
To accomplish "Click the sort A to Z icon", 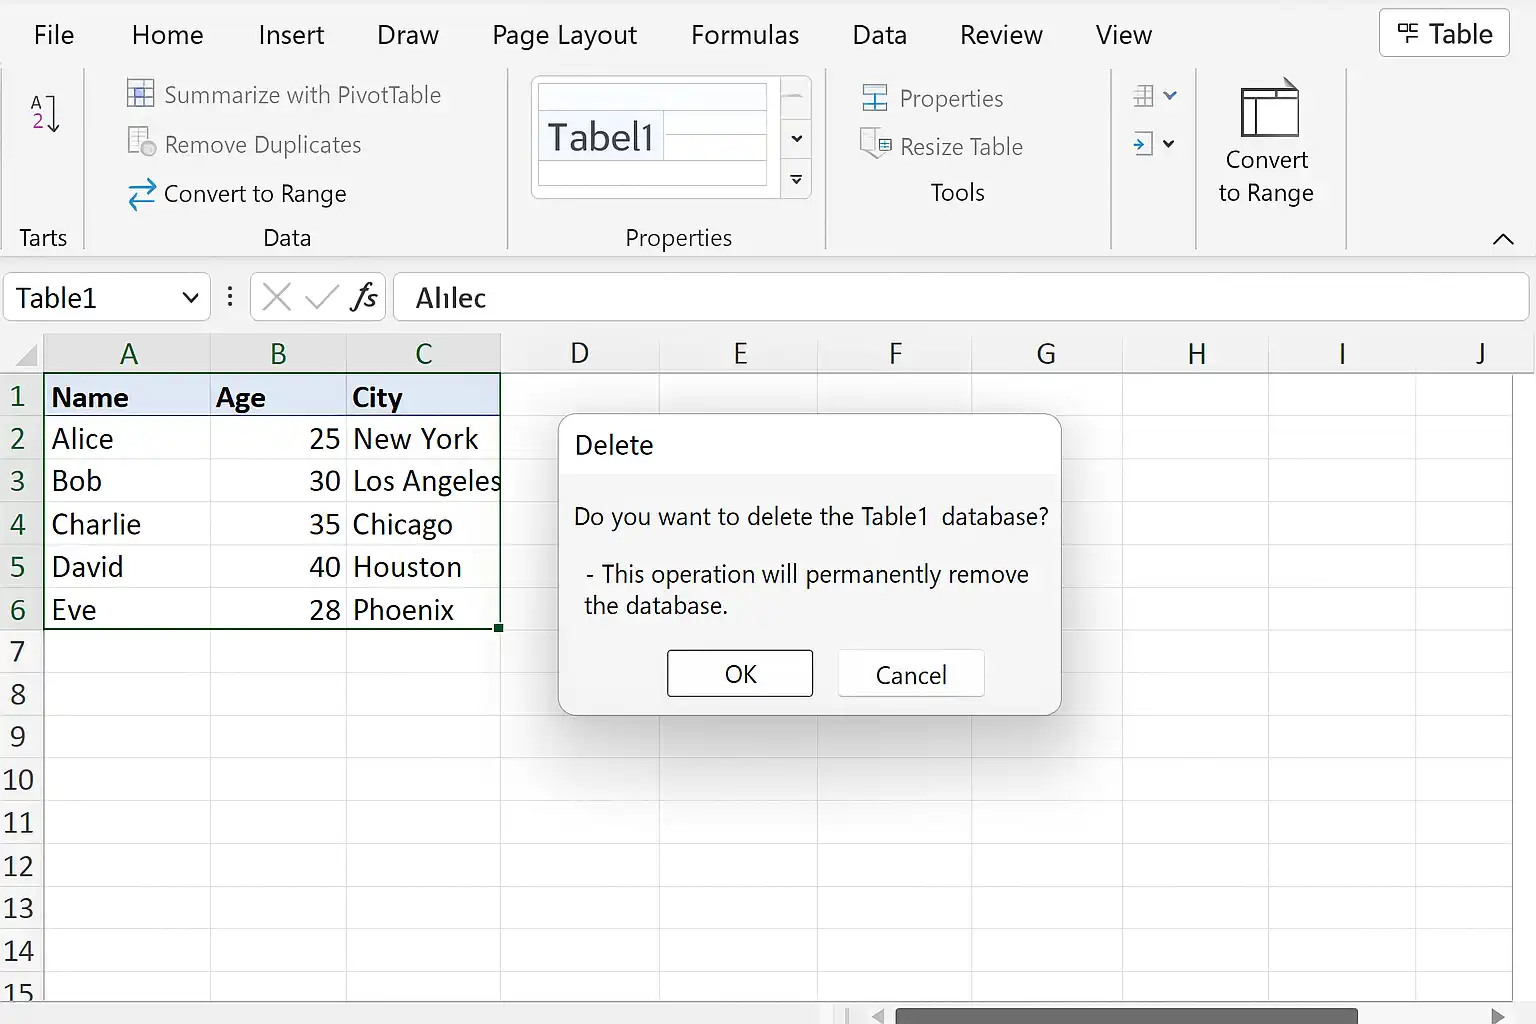I will click(44, 114).
